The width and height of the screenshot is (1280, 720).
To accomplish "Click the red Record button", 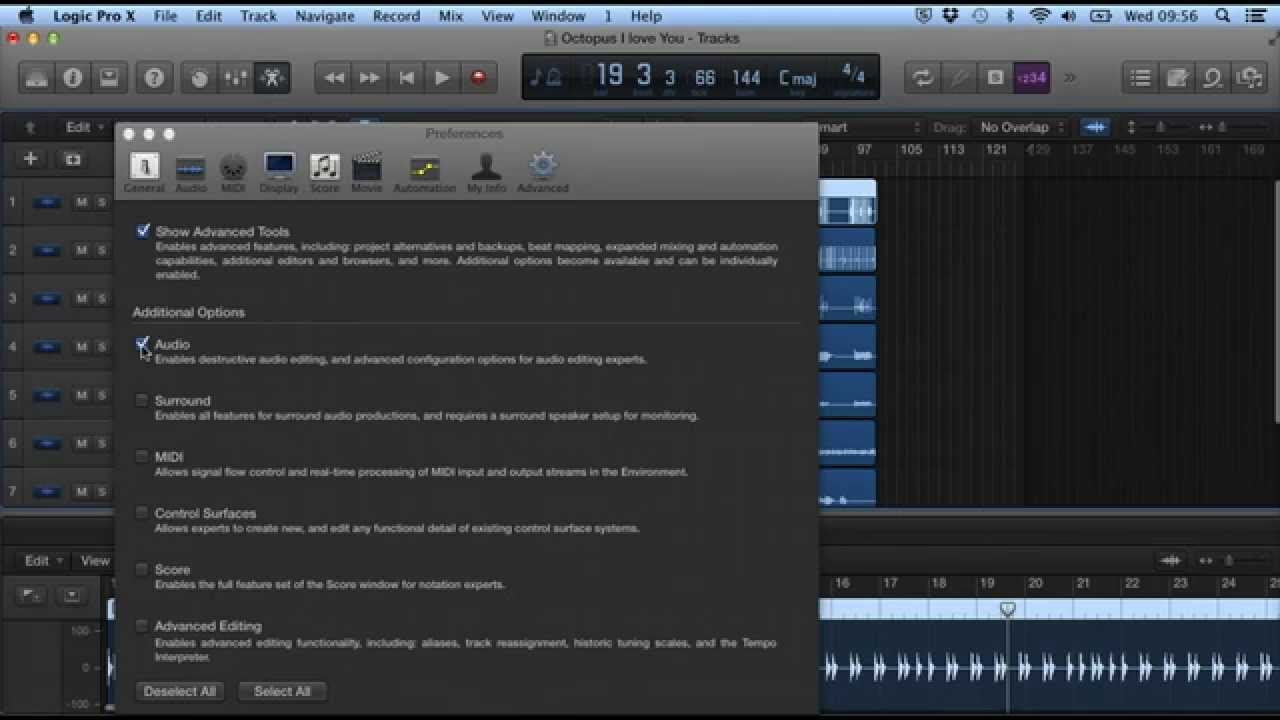I will pos(478,78).
